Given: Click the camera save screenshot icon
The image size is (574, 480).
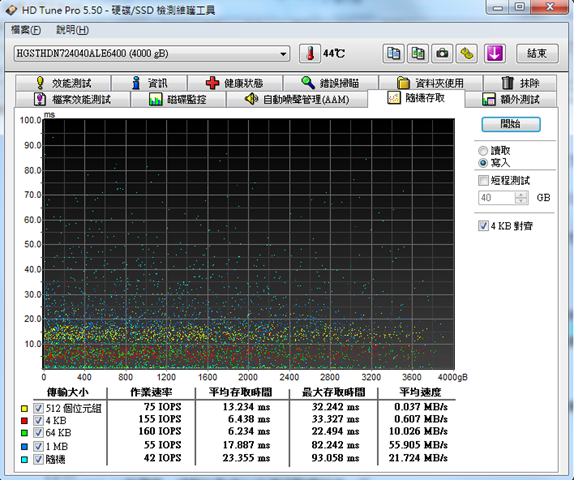Looking at the screenshot, I should pyautogui.click(x=442, y=53).
